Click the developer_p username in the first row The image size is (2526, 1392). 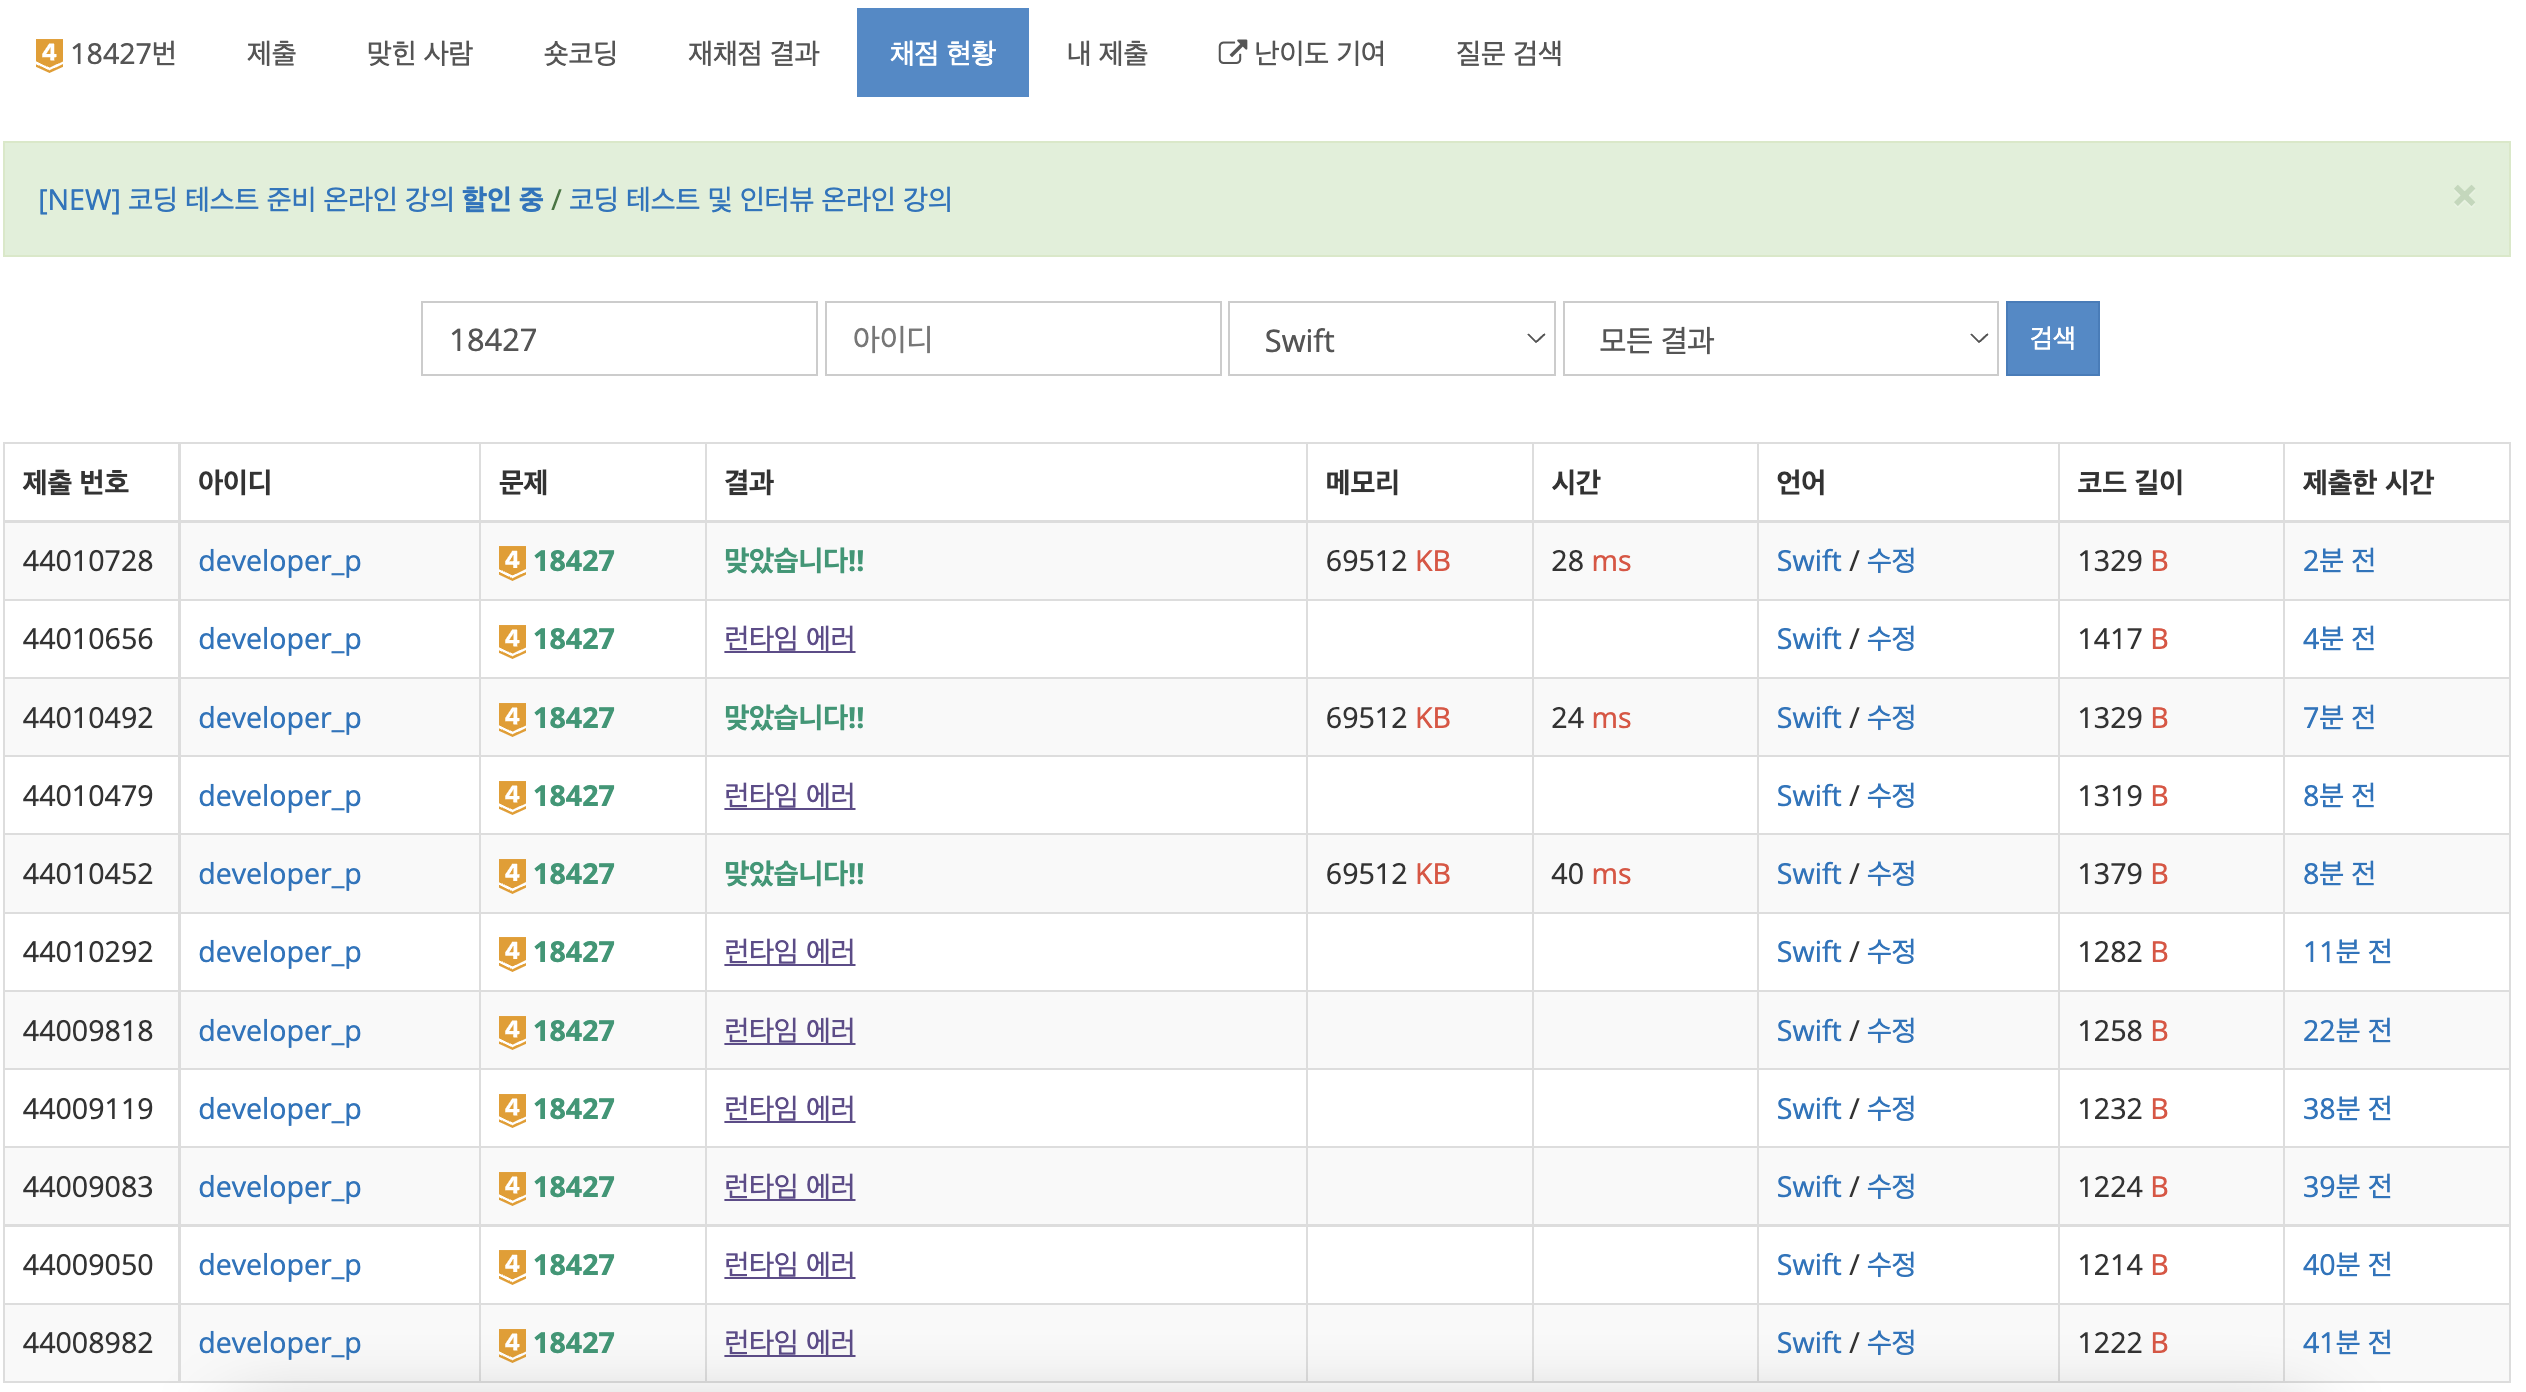279,561
